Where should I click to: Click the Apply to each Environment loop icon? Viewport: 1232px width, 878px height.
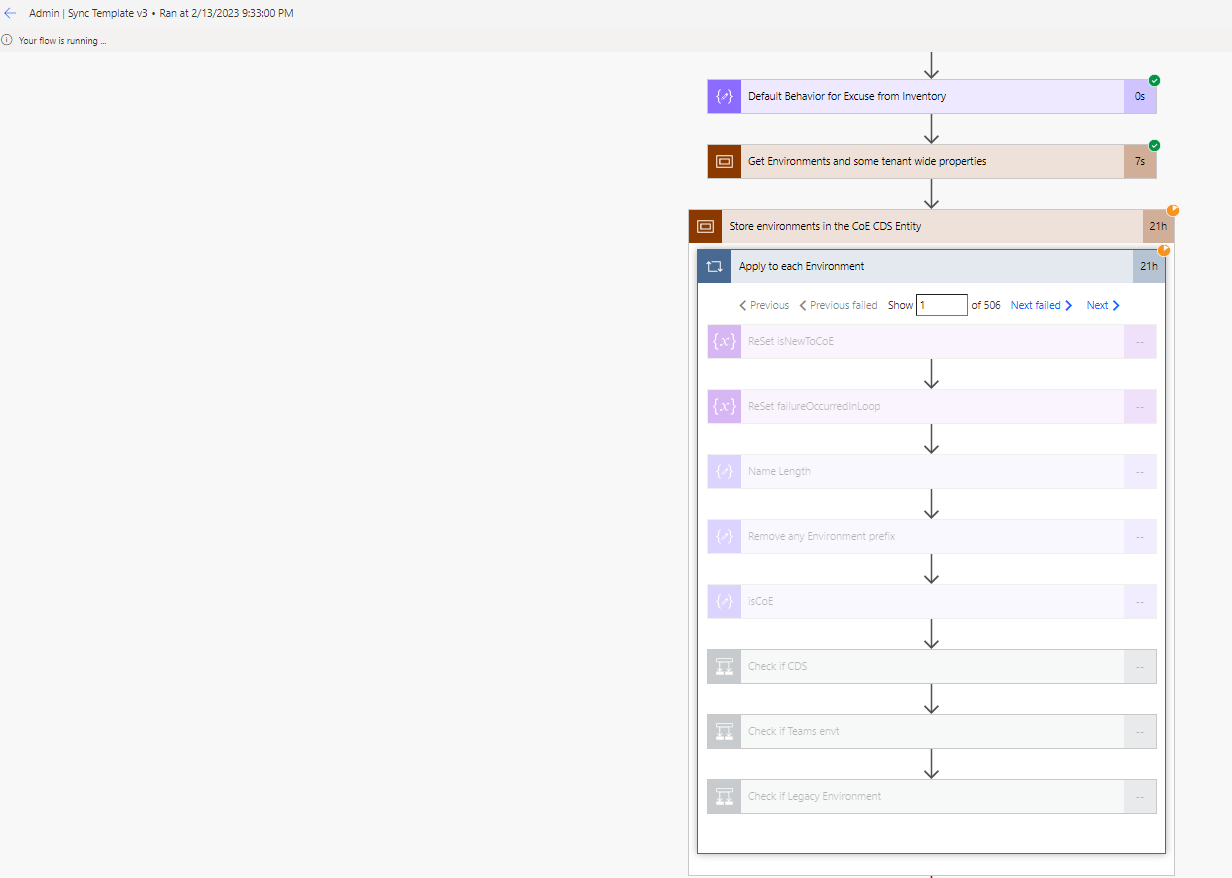pos(714,266)
